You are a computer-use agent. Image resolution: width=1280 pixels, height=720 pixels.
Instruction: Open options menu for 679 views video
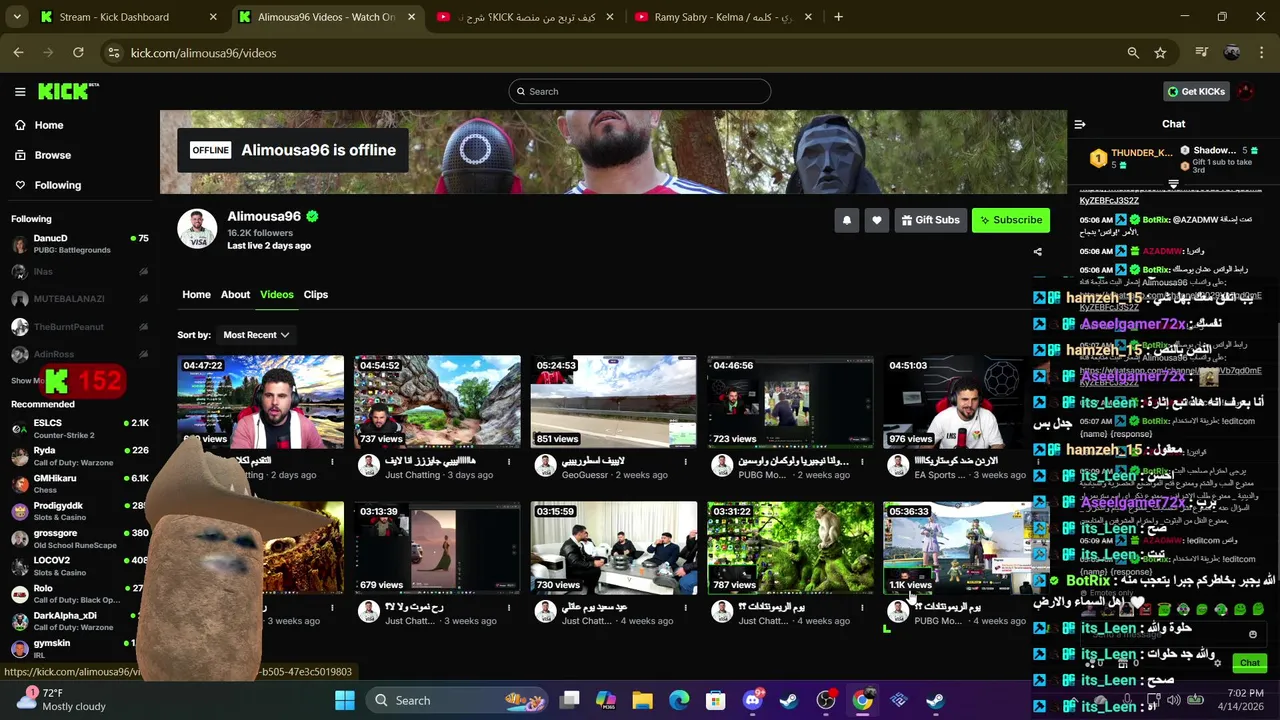tap(509, 608)
